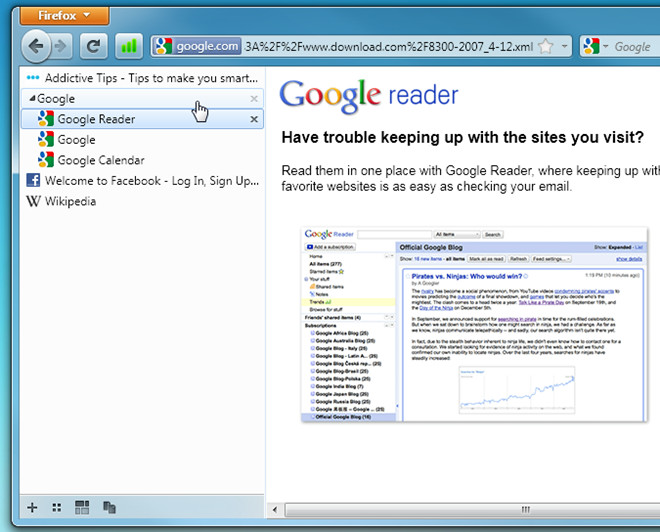Click the Google Reader preview screenshot

[474, 325]
